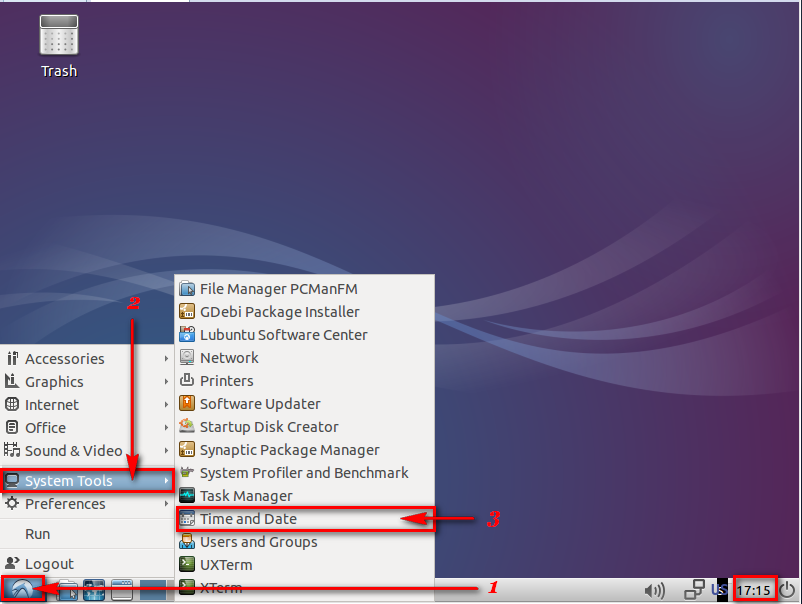The height and width of the screenshot is (604, 802).
Task: Open Time and Date settings
Action: click(305, 519)
